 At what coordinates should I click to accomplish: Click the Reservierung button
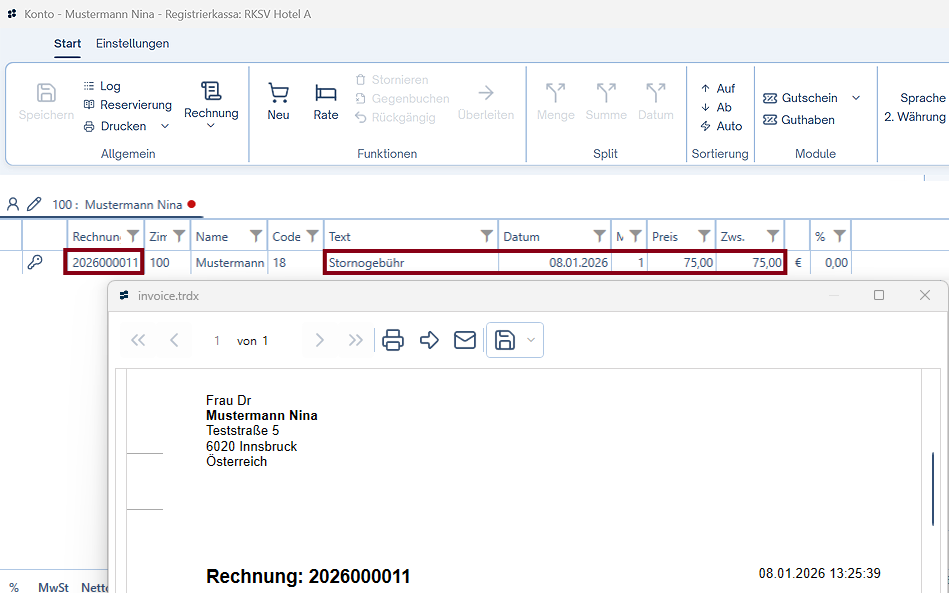pyautogui.click(x=127, y=105)
